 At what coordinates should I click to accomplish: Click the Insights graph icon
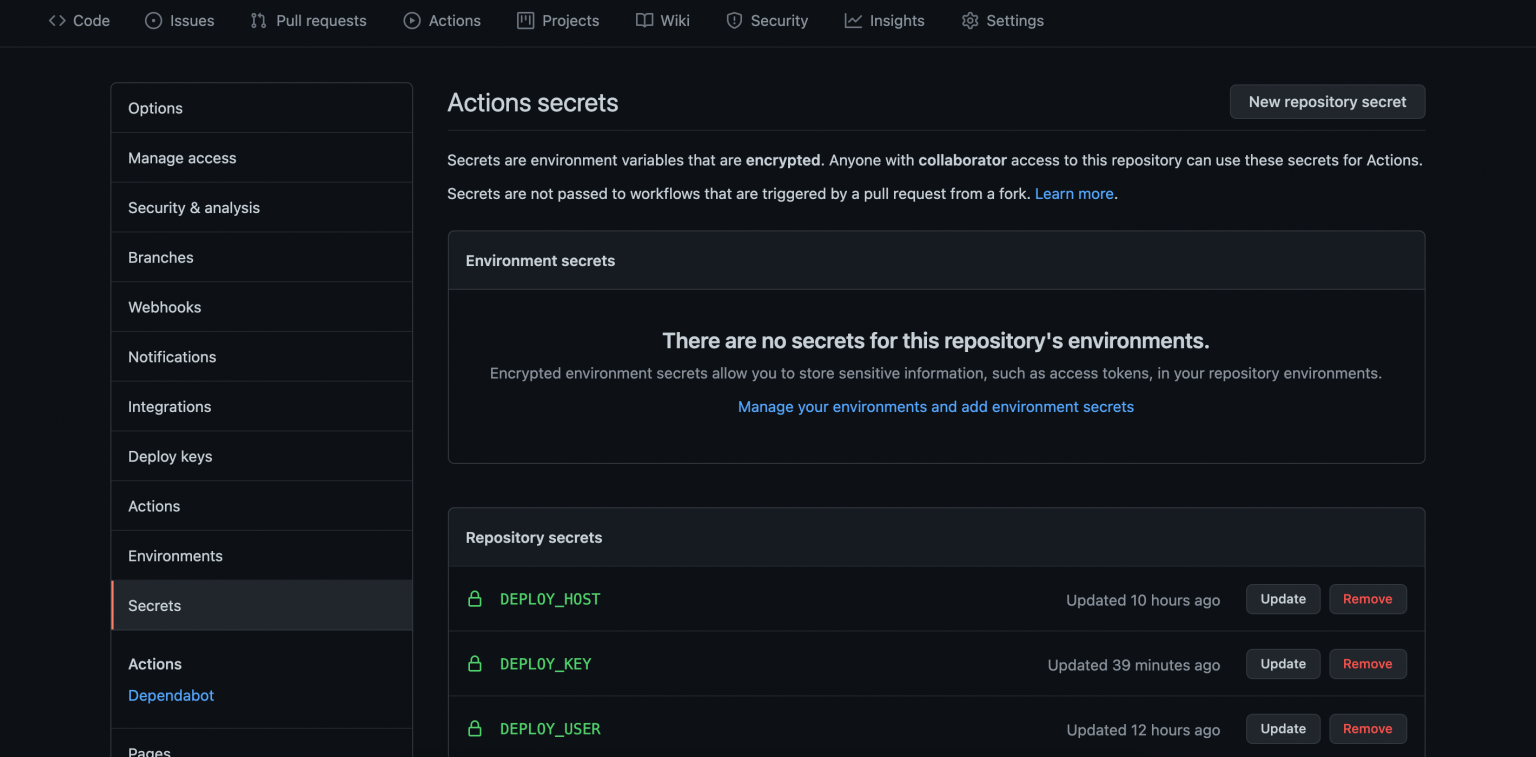click(855, 20)
